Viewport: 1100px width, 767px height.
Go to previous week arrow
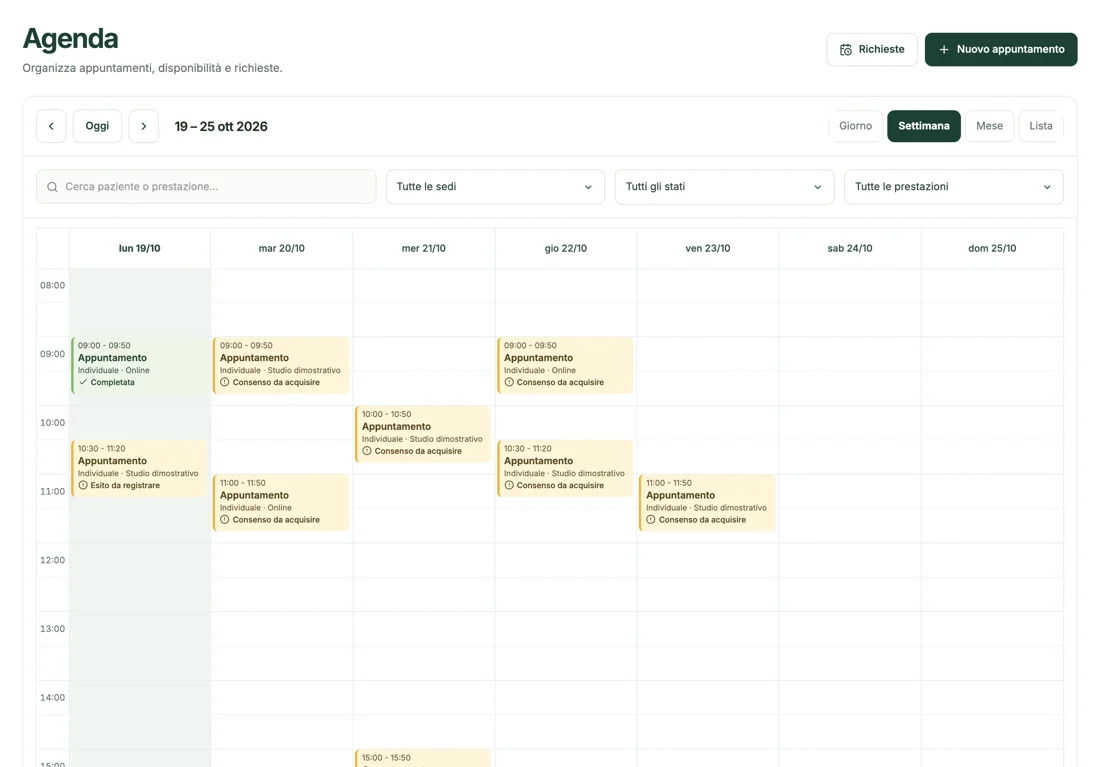click(x=51, y=126)
